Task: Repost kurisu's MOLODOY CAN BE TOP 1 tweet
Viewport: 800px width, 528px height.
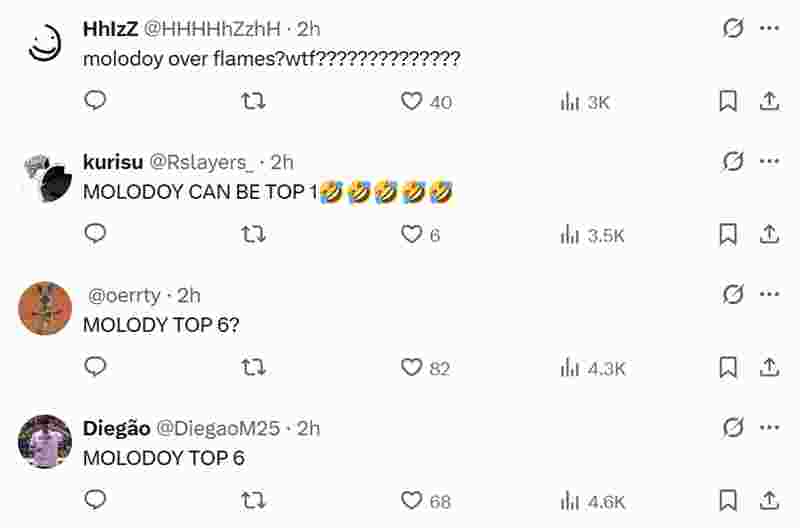Action: 254,233
